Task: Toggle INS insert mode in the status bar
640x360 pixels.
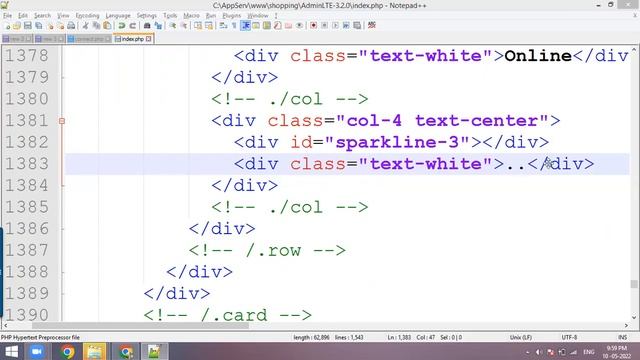Action: pyautogui.click(x=622, y=338)
